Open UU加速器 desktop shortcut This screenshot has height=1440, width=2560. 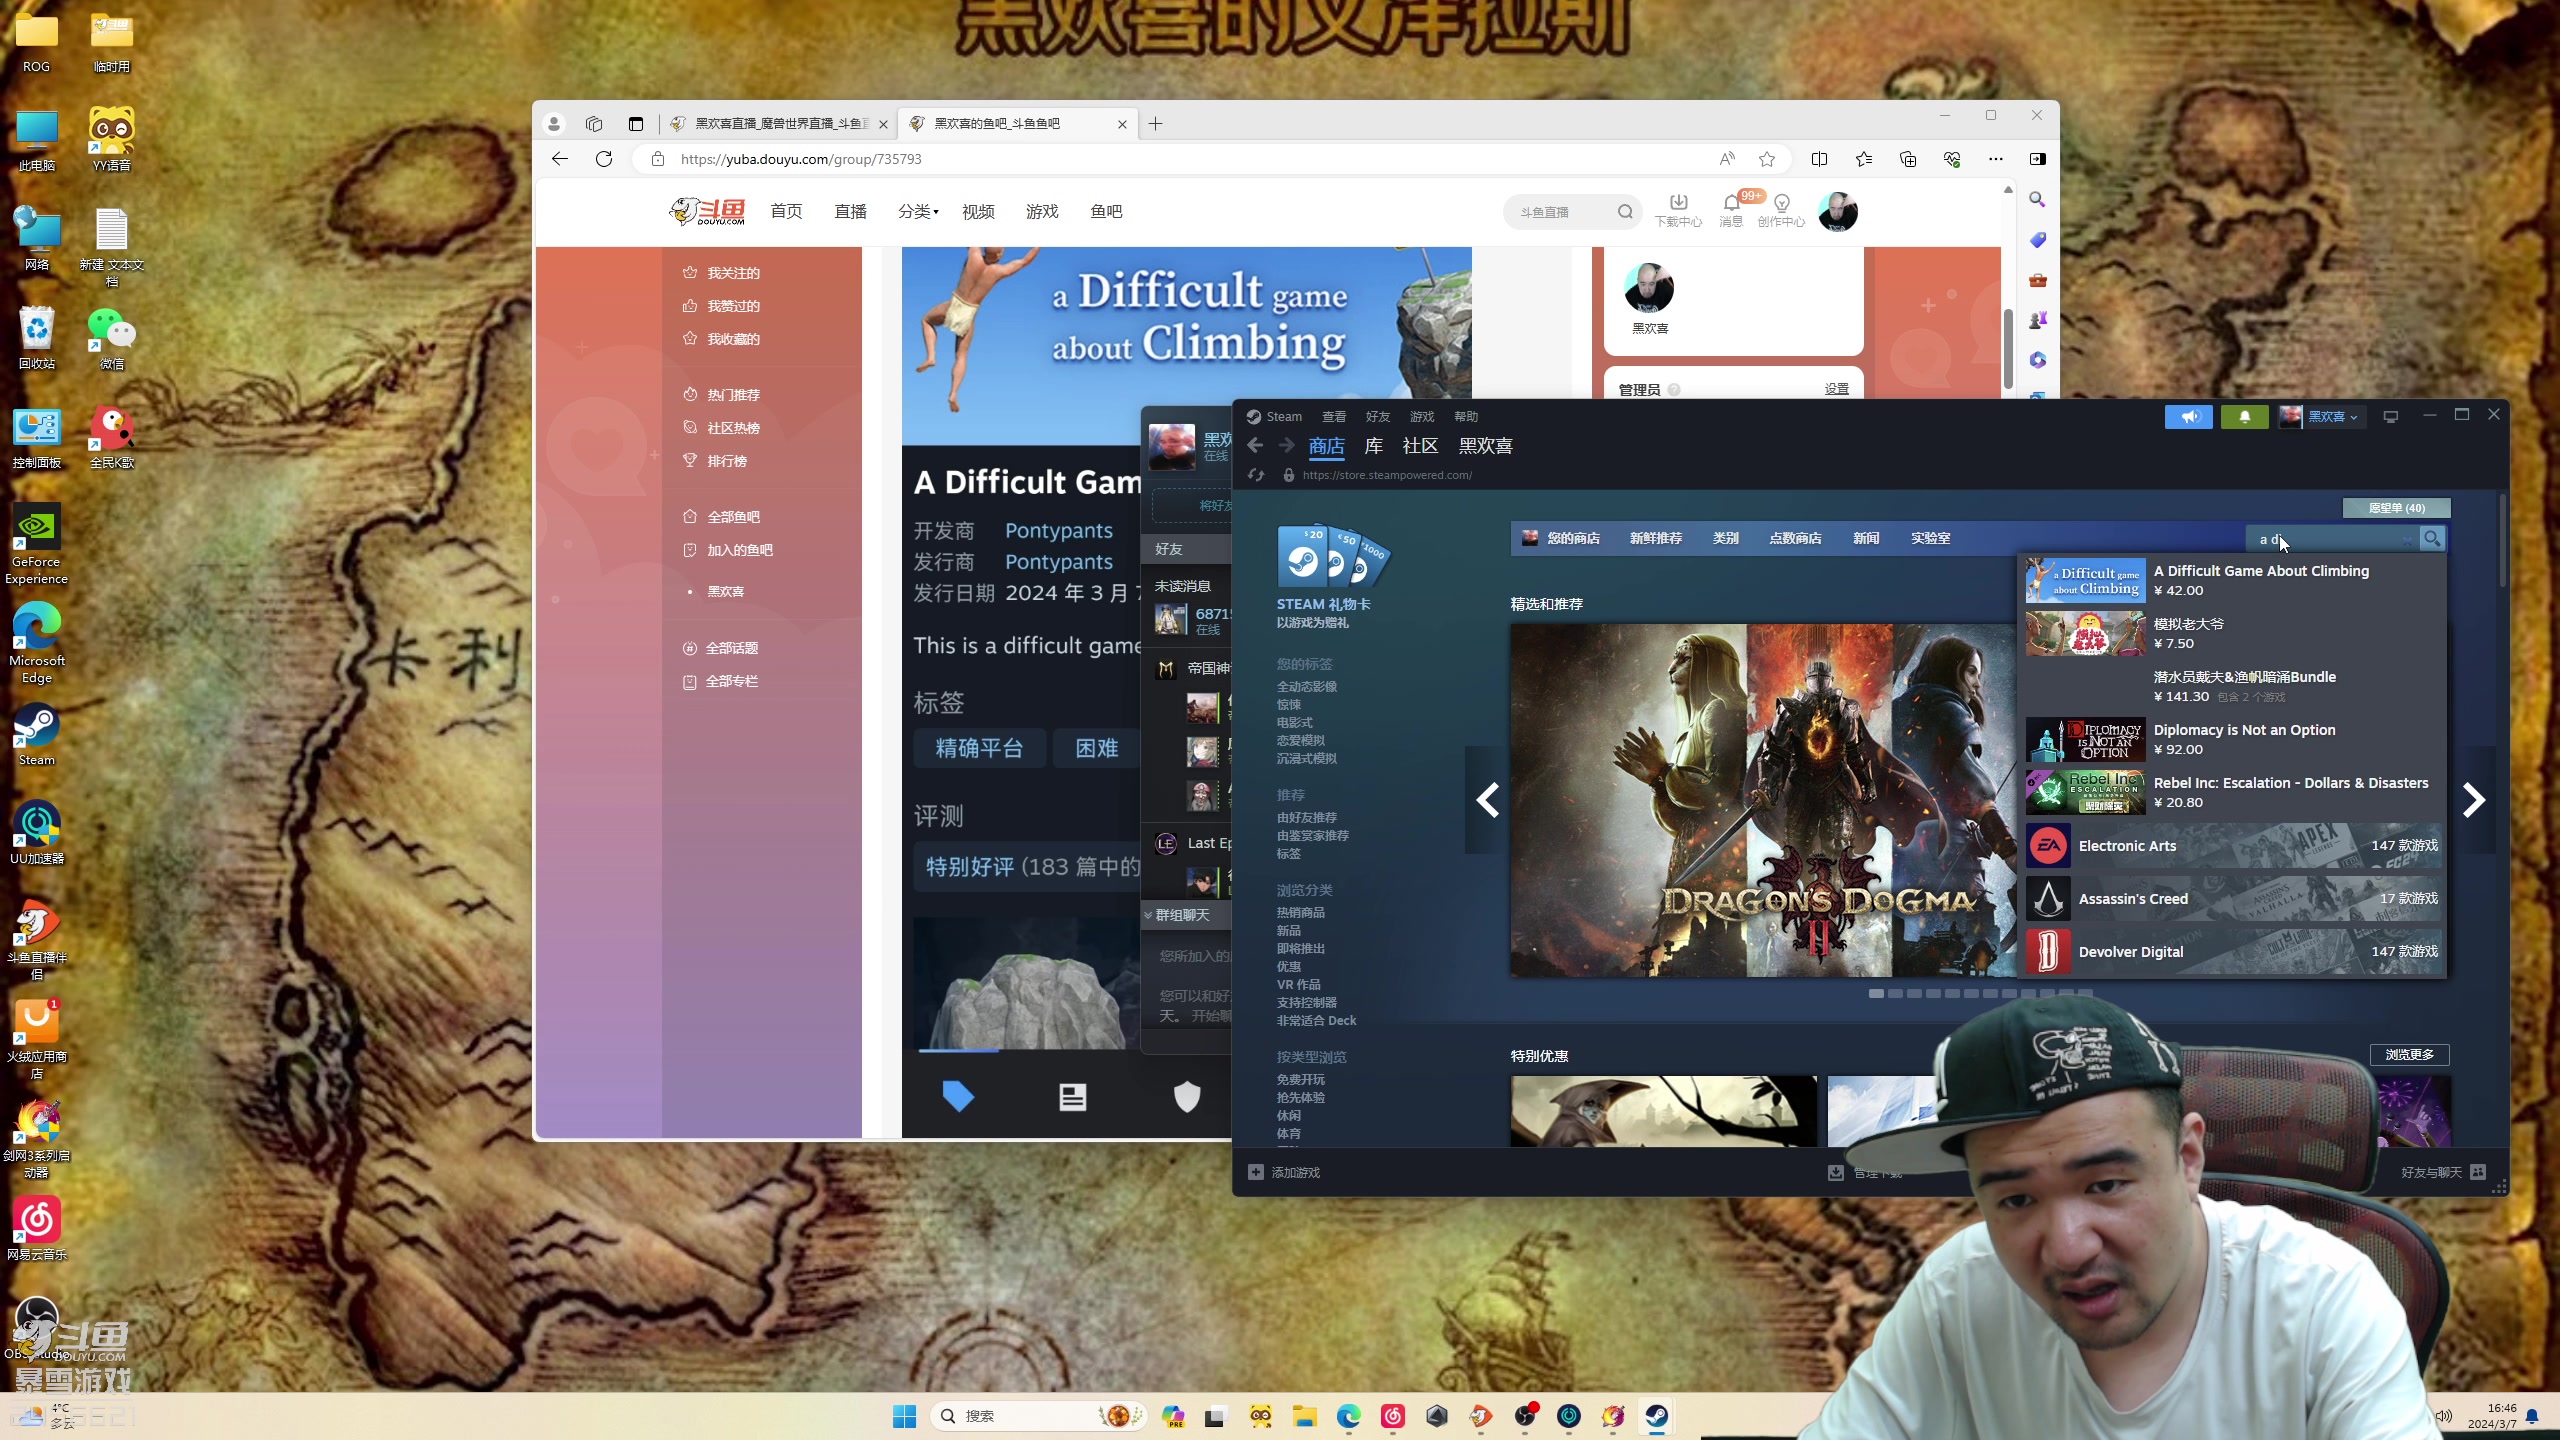point(36,833)
